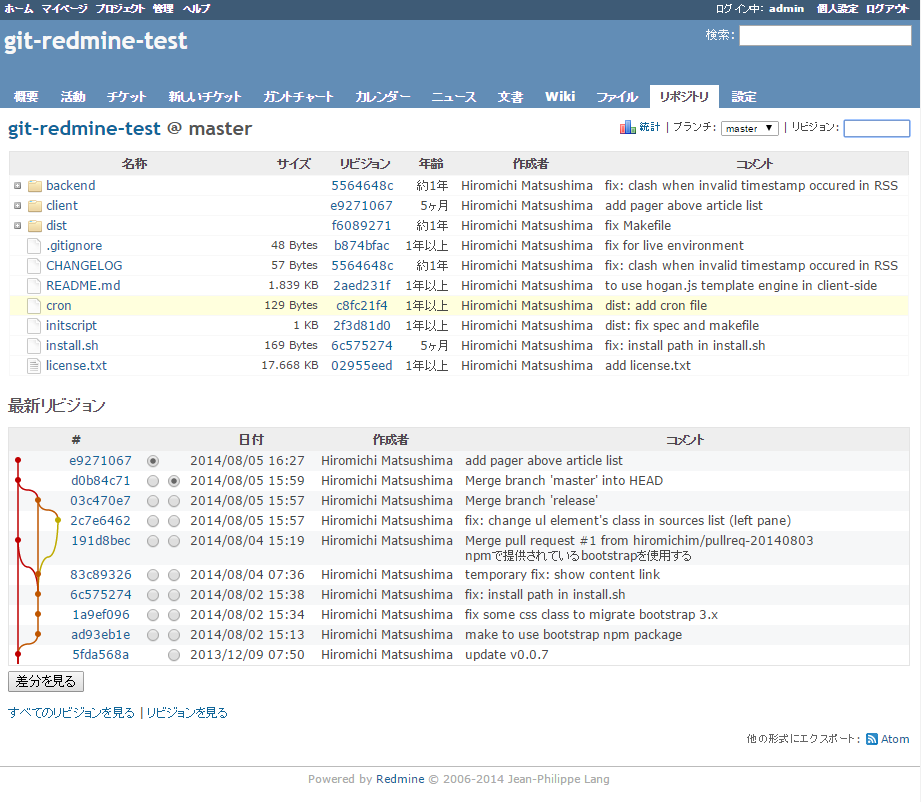Click the Atom feed icon
921x802 pixels.
pos(872,739)
